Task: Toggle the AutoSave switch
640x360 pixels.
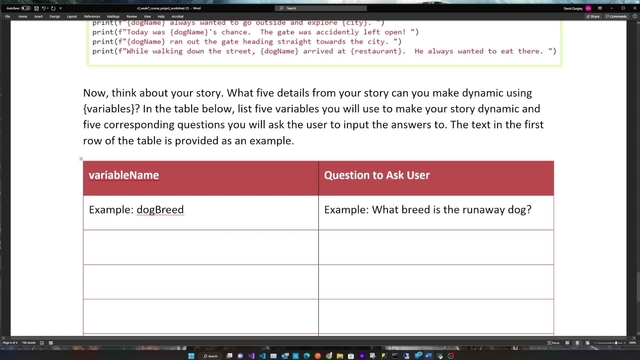Action: click(25, 8)
